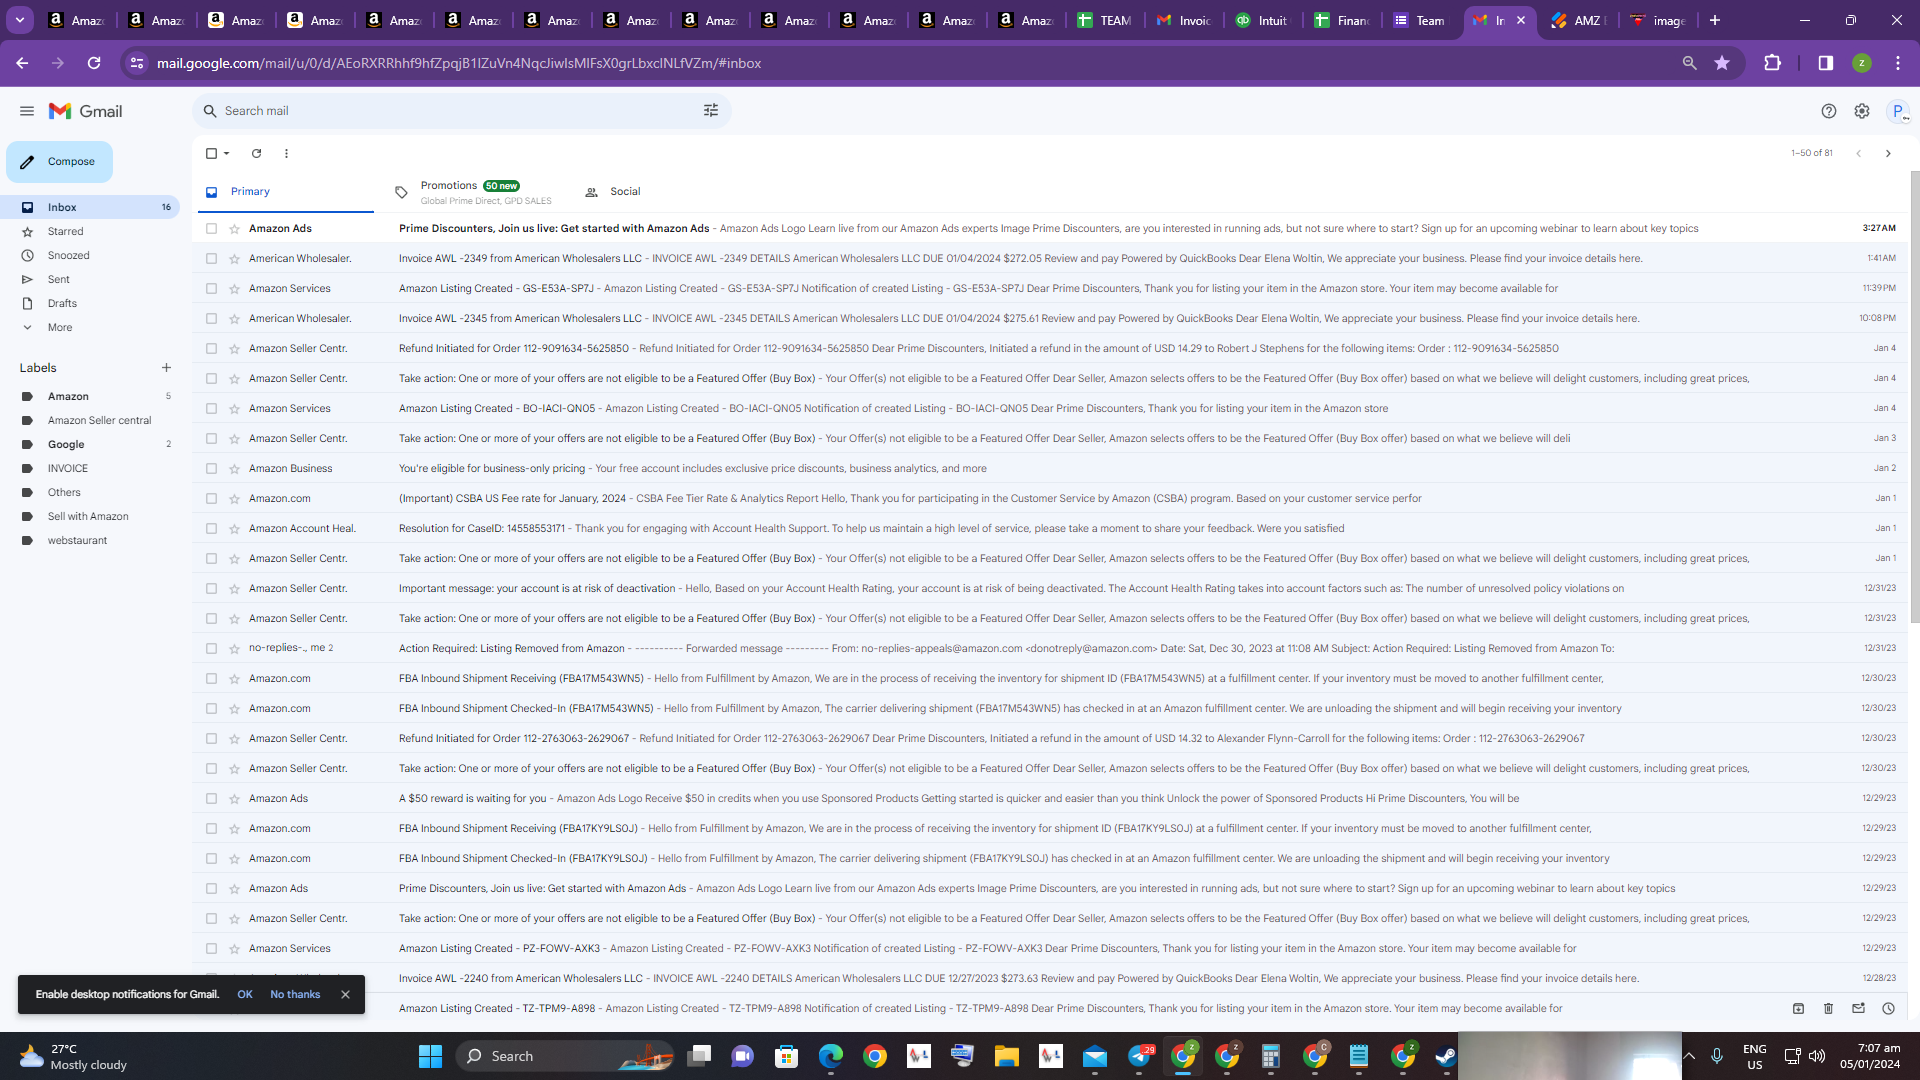Create a new label with plus icon

pyautogui.click(x=166, y=368)
